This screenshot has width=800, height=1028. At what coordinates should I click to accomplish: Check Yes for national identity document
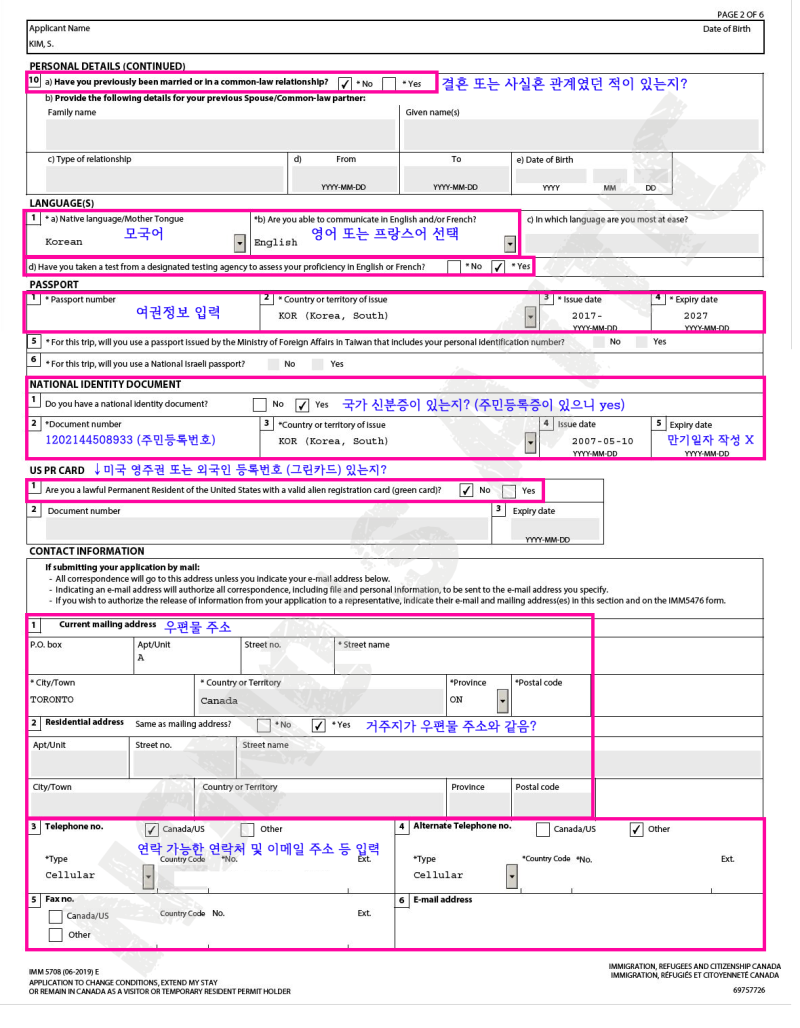click(302, 405)
